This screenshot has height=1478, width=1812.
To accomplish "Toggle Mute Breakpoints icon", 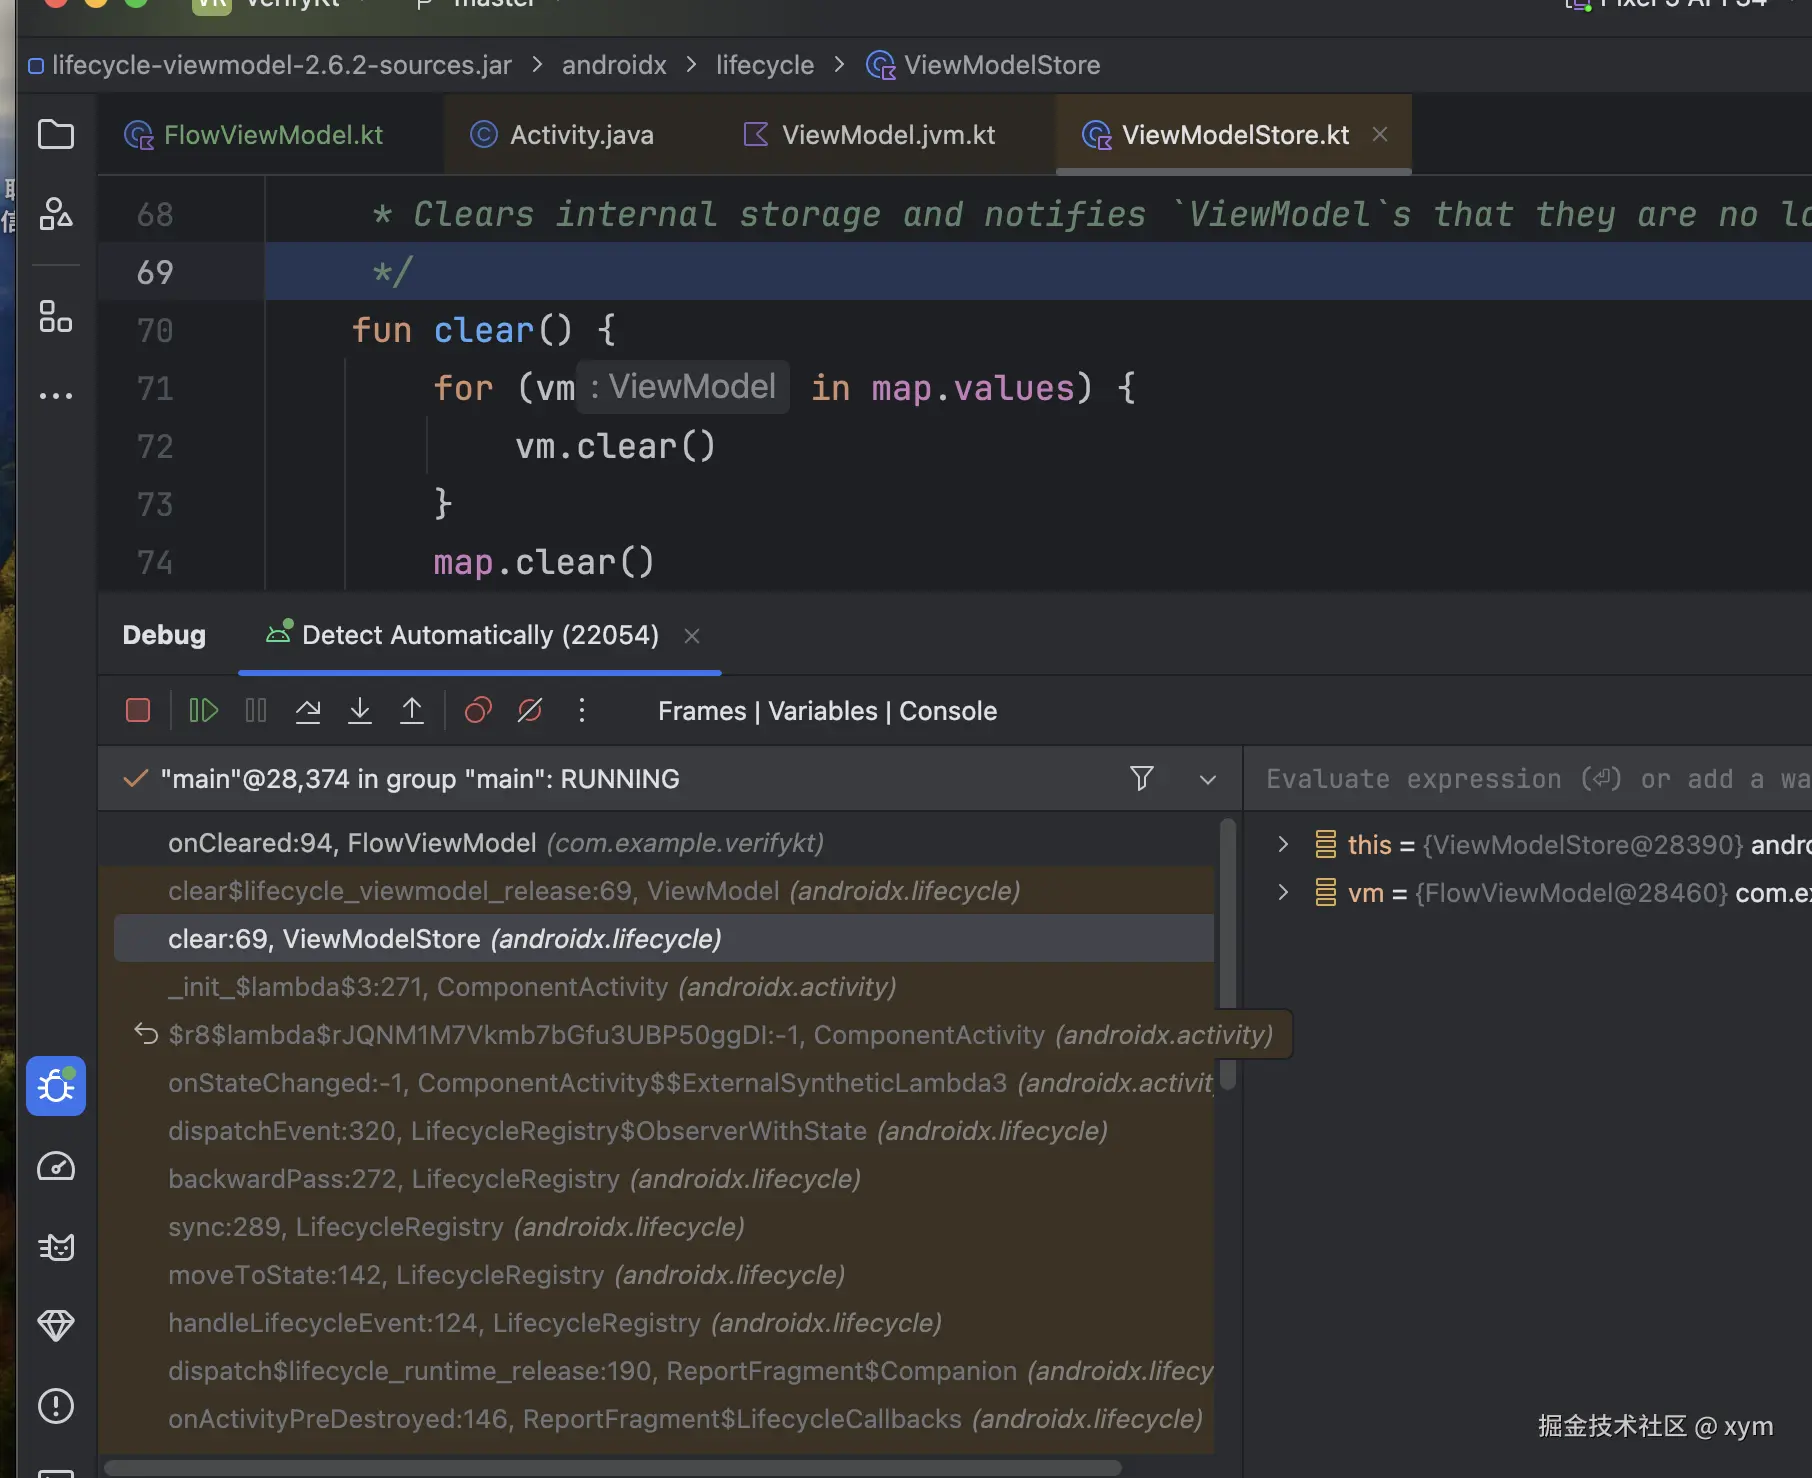I will (x=530, y=711).
